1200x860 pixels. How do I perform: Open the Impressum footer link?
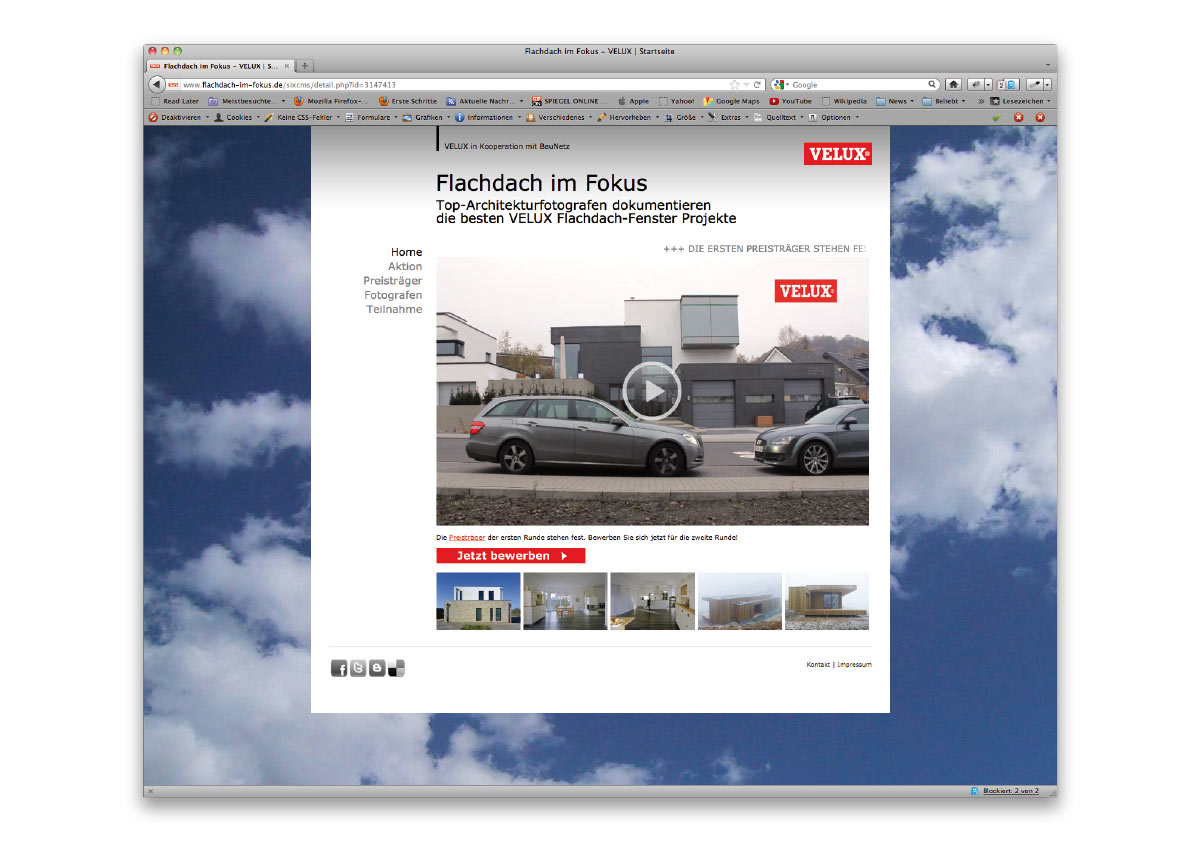click(854, 665)
